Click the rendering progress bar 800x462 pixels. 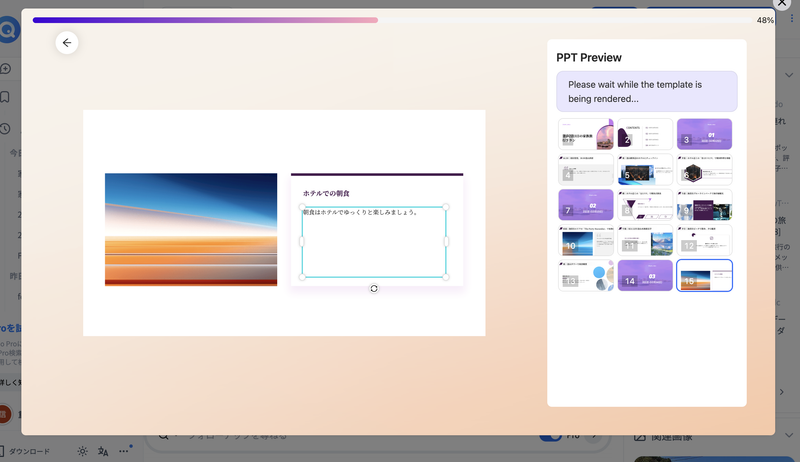[390, 20]
